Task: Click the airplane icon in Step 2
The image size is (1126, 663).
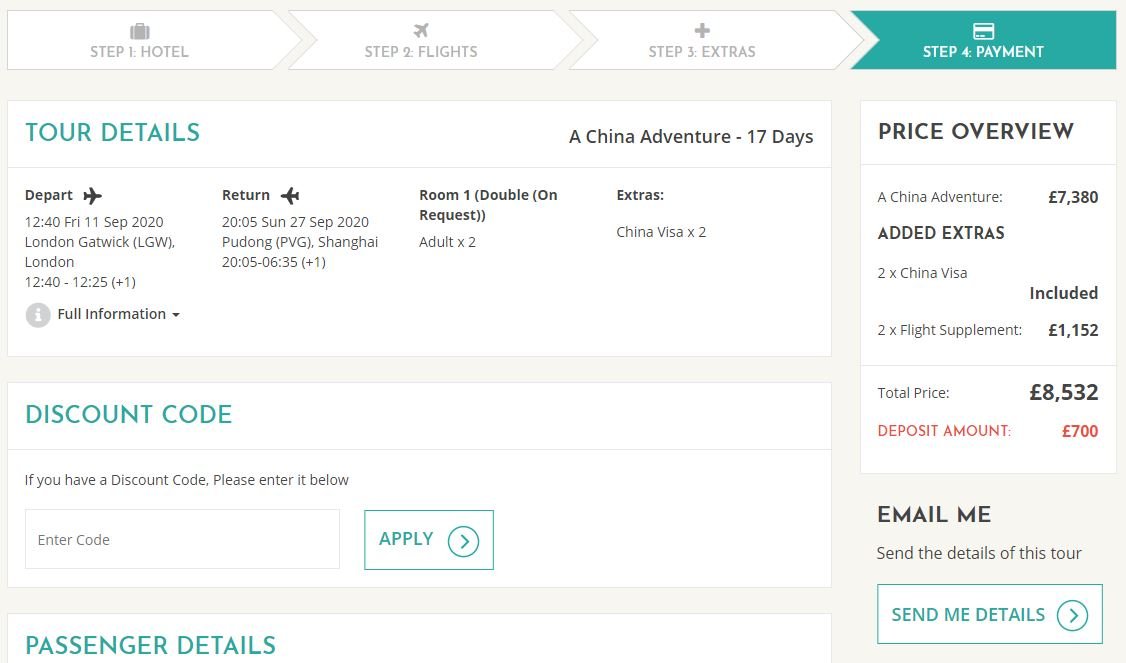Action: click(421, 30)
